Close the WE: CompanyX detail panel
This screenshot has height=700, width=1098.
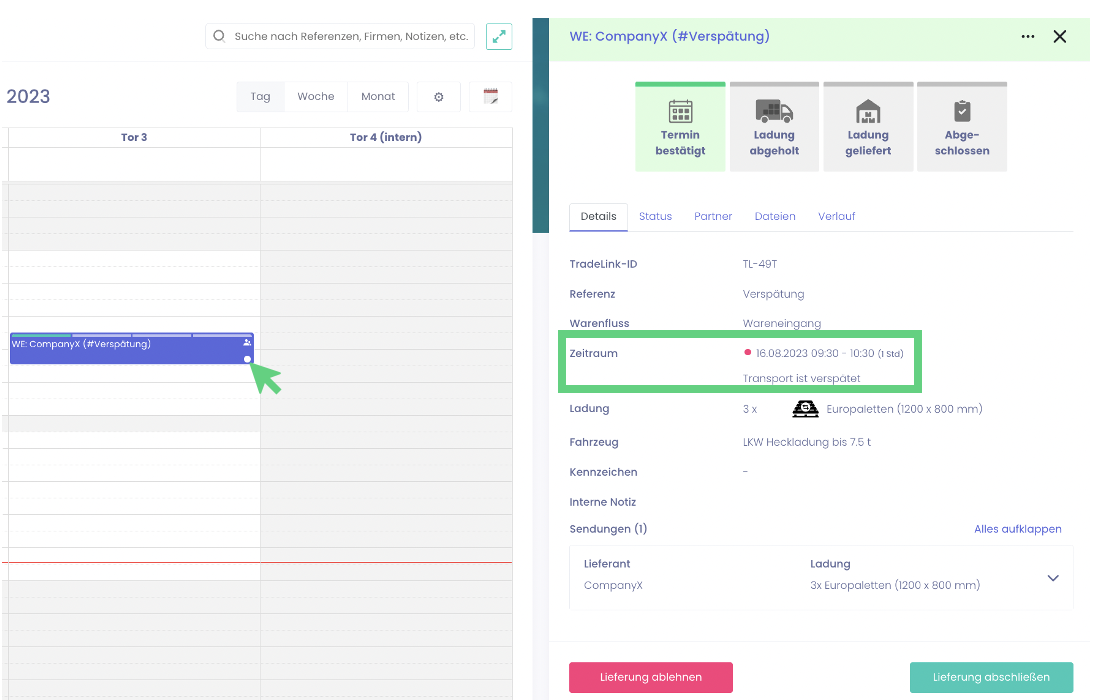coord(1060,37)
